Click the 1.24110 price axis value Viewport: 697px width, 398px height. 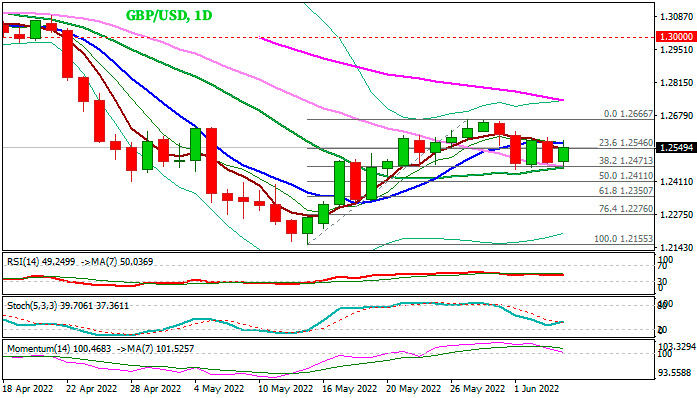[677, 181]
